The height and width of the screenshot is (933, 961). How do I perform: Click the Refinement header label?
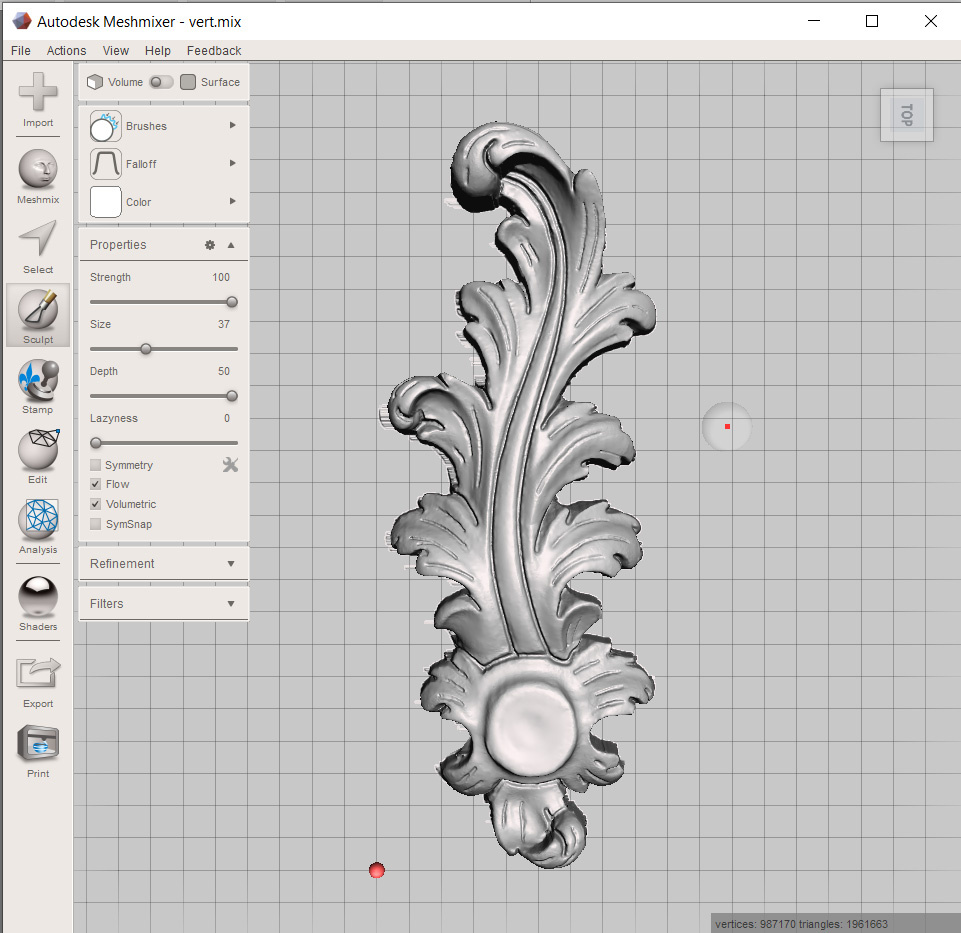pos(122,563)
